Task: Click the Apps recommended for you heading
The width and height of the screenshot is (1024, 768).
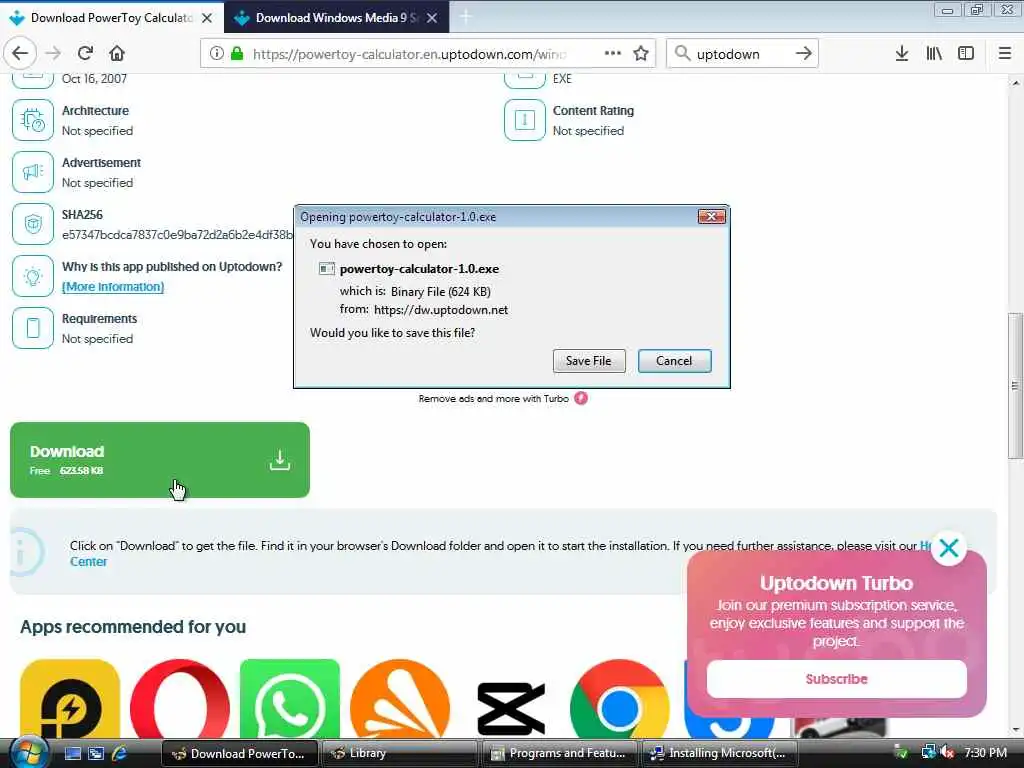Action: coord(133,627)
